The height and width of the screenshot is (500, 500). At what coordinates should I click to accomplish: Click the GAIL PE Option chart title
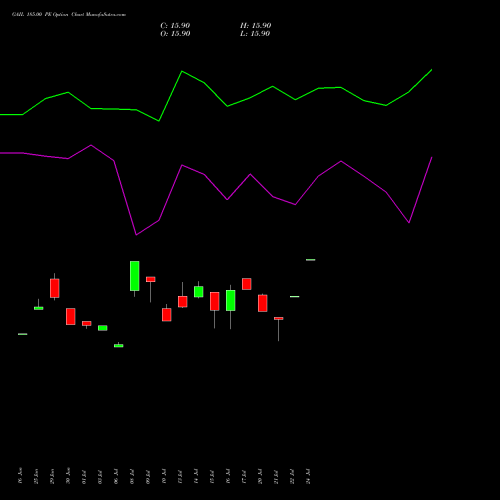point(69,15)
